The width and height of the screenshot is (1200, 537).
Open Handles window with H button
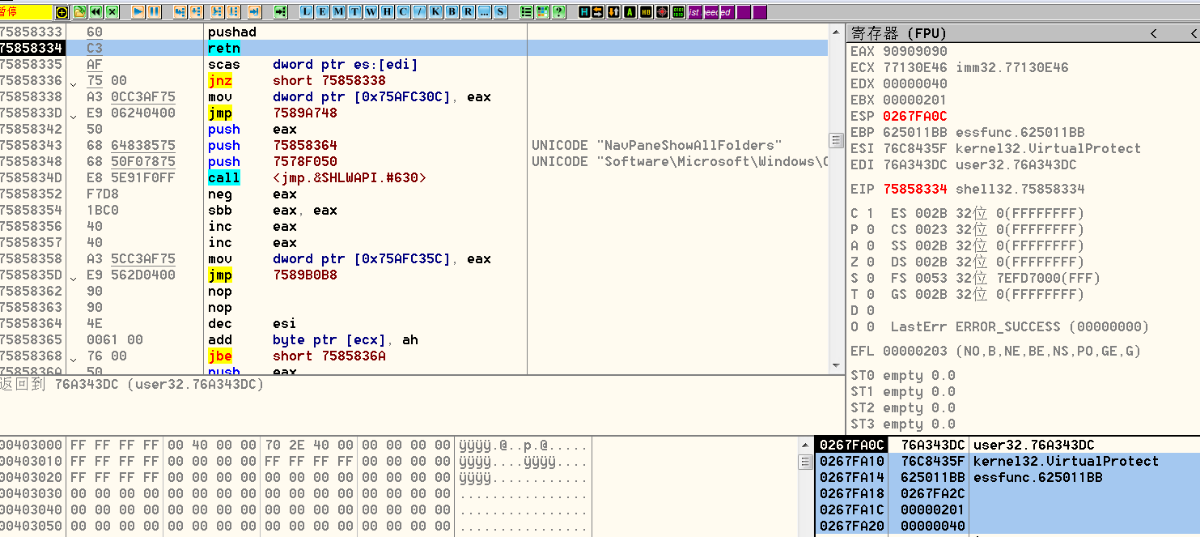[387, 11]
